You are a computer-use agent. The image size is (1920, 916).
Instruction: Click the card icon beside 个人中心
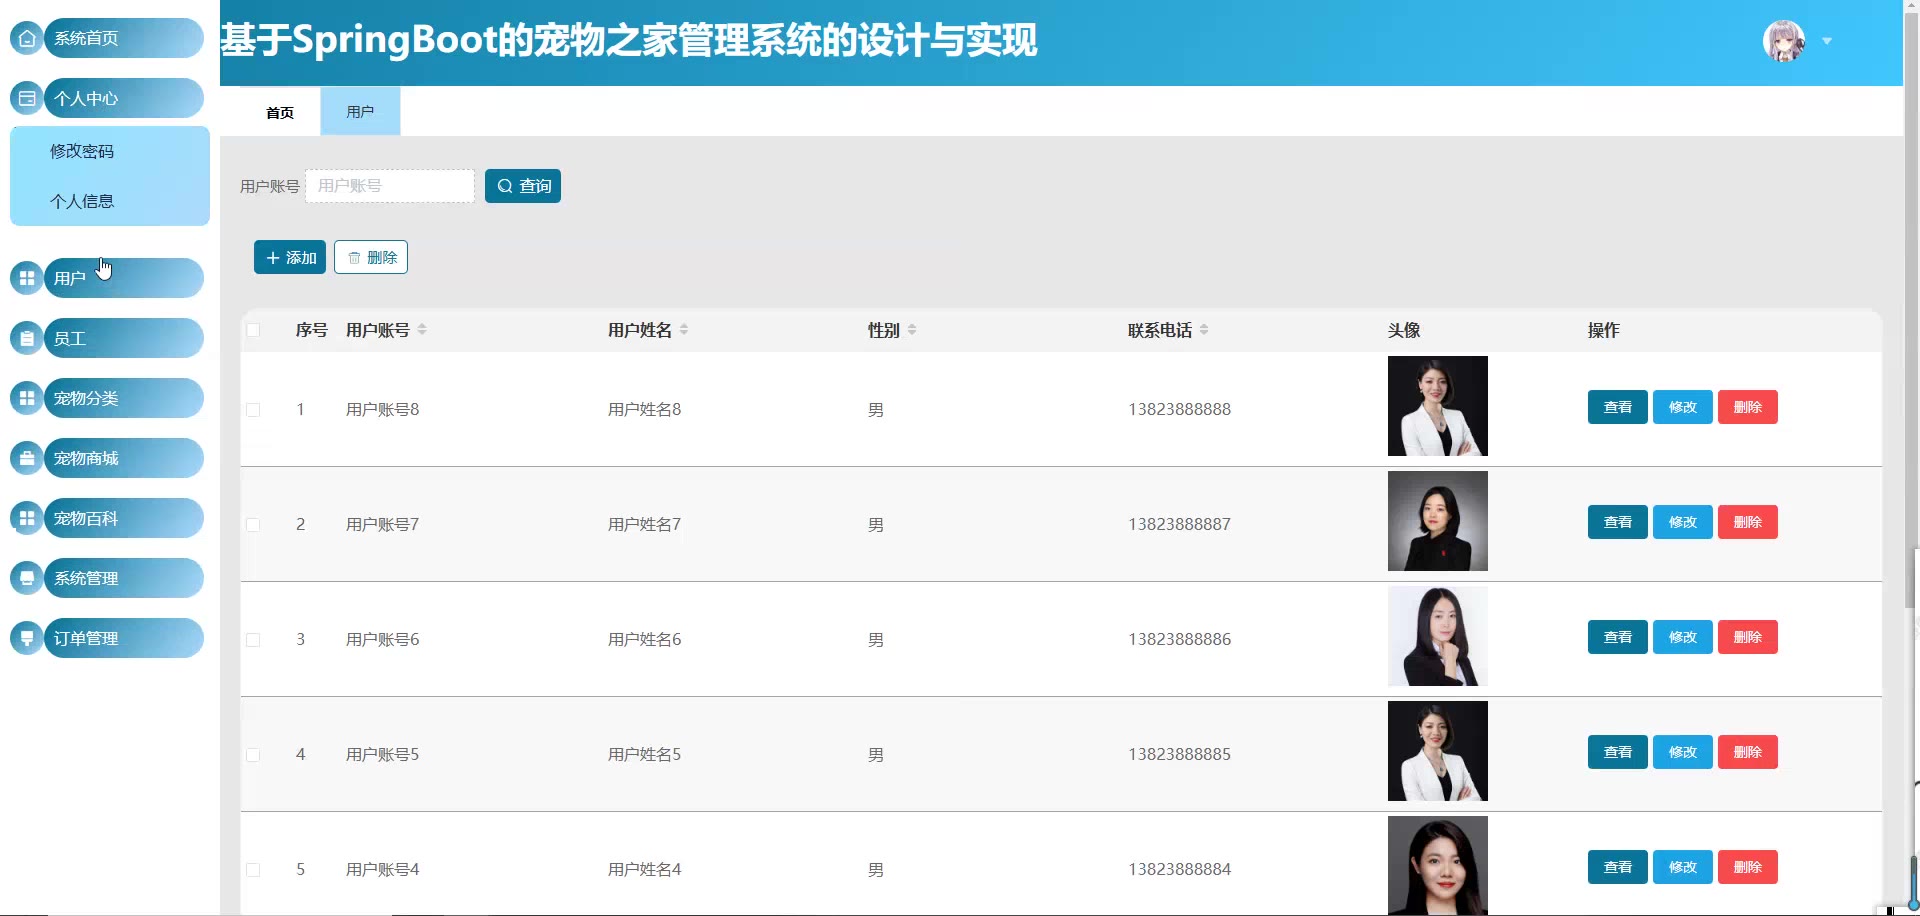tap(27, 98)
